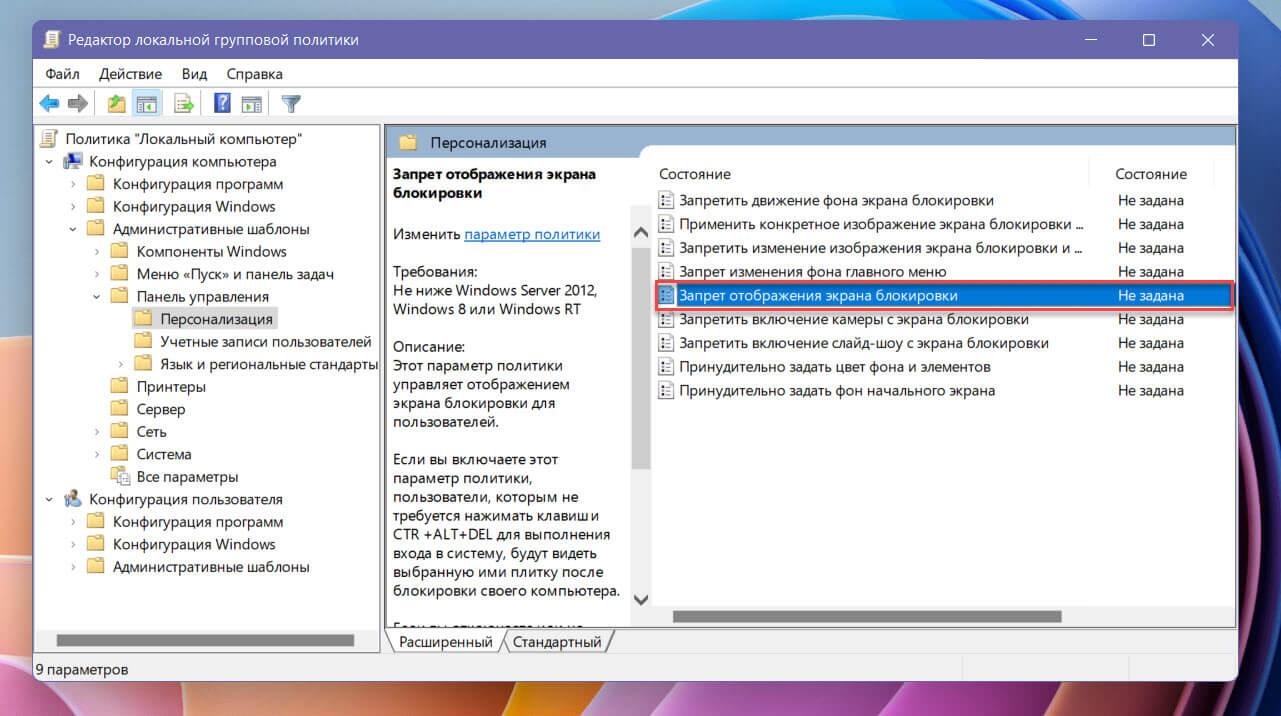
Task: Click the policy icon for Применить конкретное изображение
Action: [666, 224]
